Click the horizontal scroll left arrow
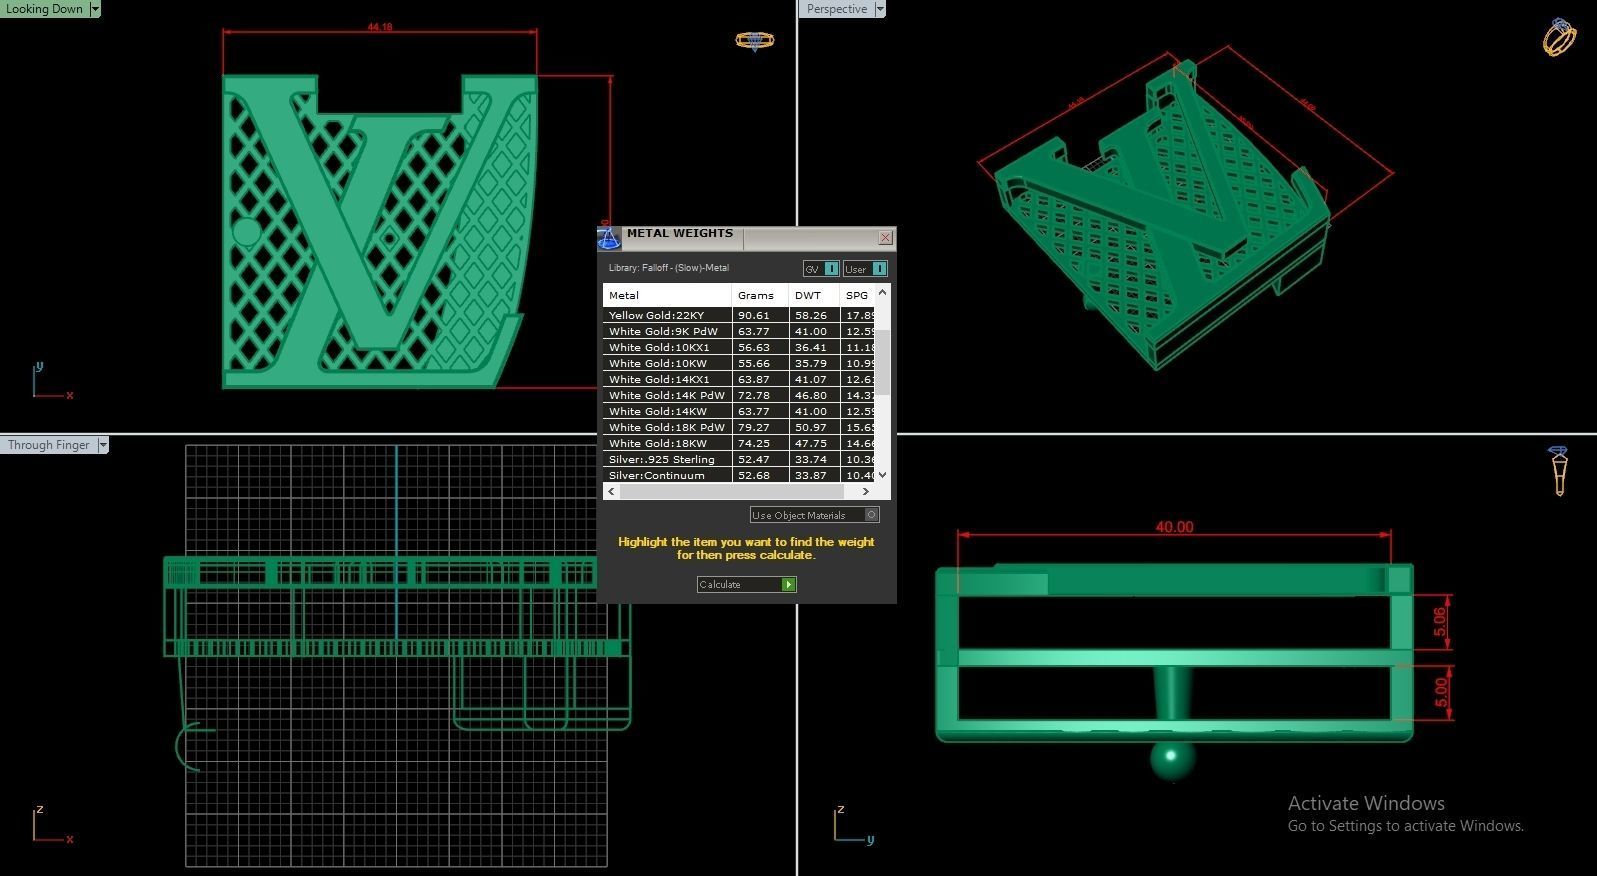The height and width of the screenshot is (876, 1597). (610, 491)
